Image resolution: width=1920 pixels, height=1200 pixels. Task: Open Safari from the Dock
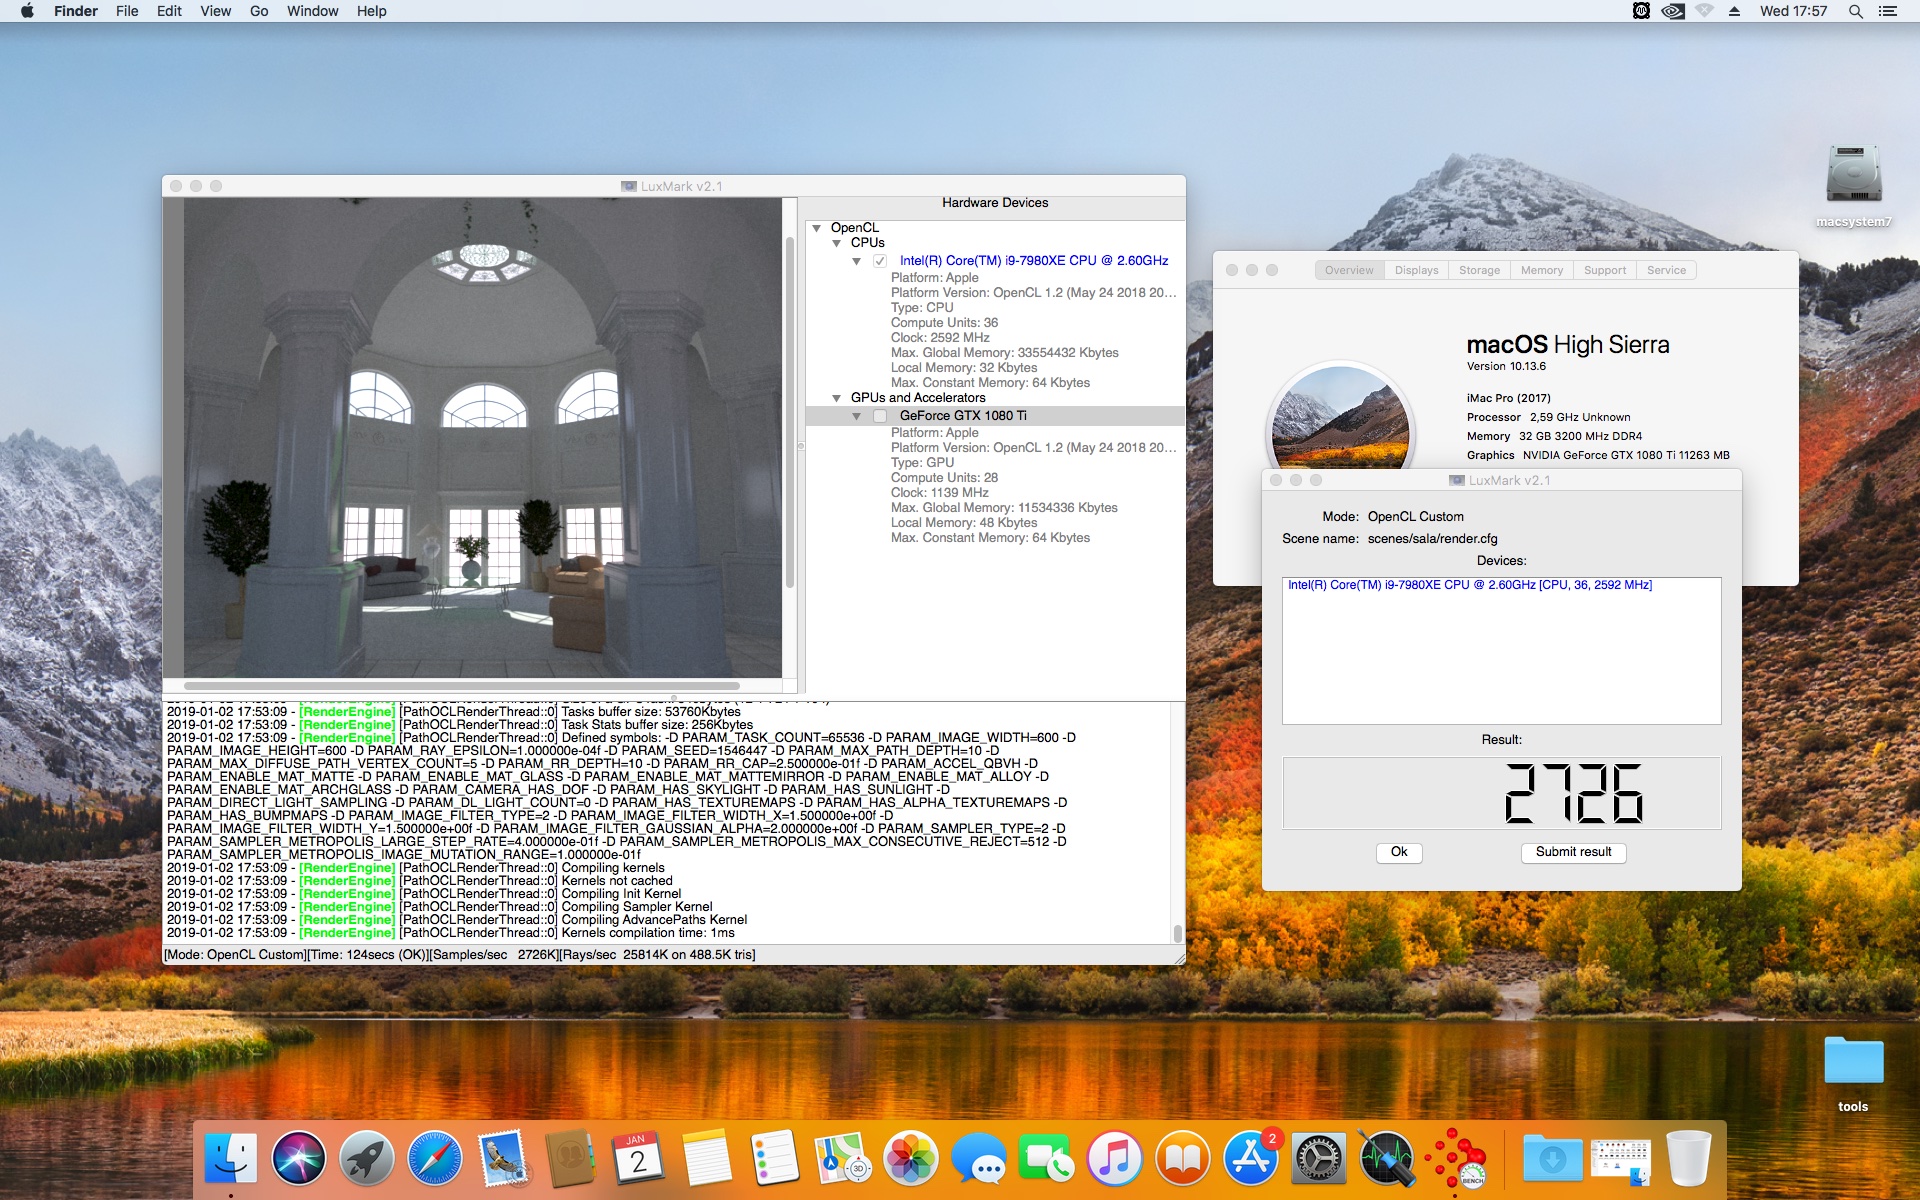(x=435, y=1158)
